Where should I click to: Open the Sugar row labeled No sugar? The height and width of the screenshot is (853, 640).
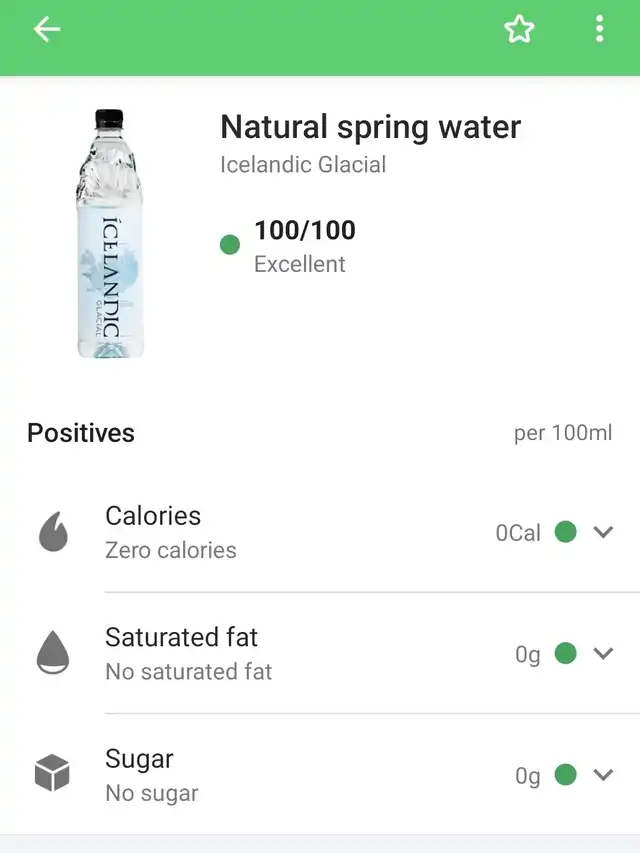click(x=320, y=774)
